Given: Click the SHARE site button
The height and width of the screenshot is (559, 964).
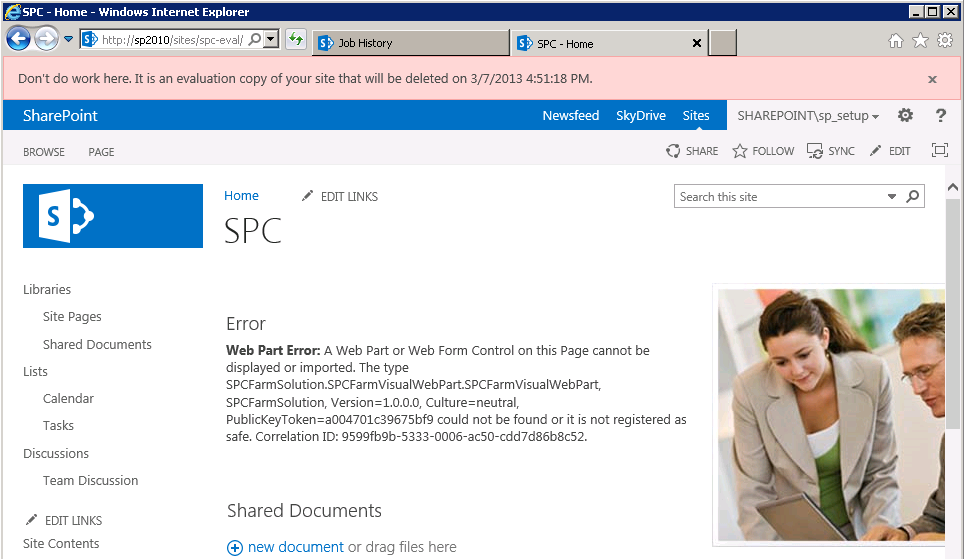Looking at the screenshot, I should (x=692, y=151).
